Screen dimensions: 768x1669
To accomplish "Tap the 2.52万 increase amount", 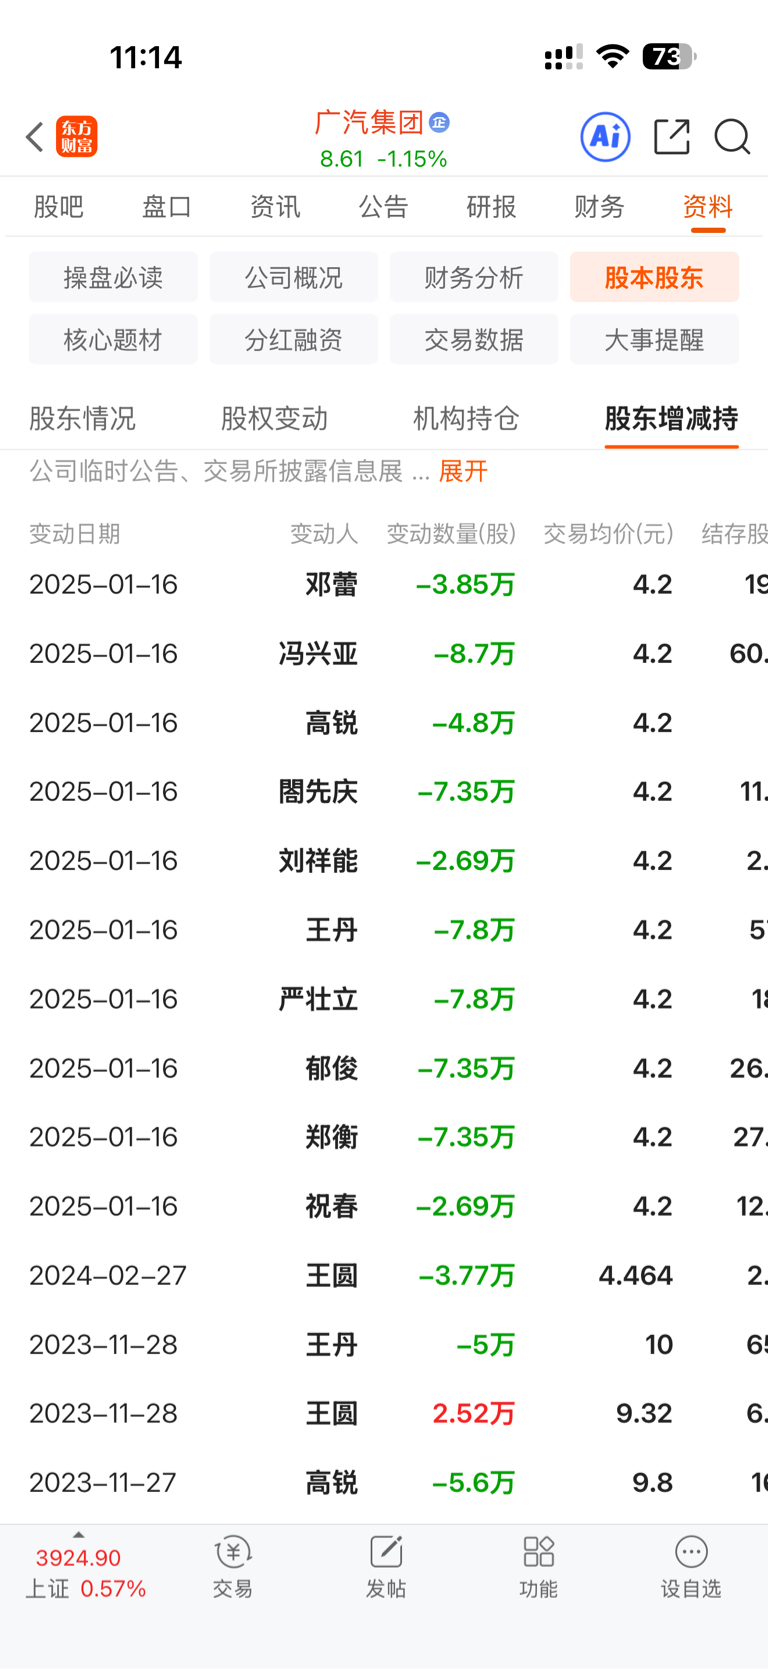I will tap(474, 1413).
